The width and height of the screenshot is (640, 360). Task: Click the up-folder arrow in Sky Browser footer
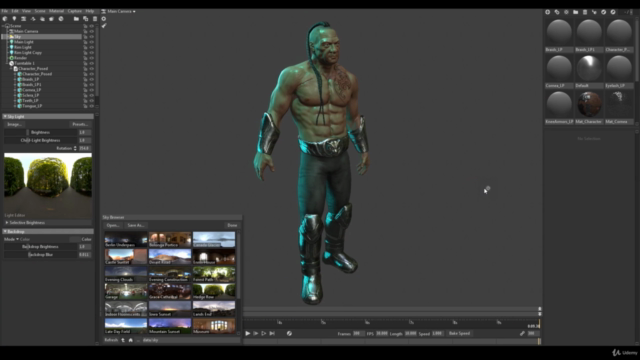(x=123, y=340)
